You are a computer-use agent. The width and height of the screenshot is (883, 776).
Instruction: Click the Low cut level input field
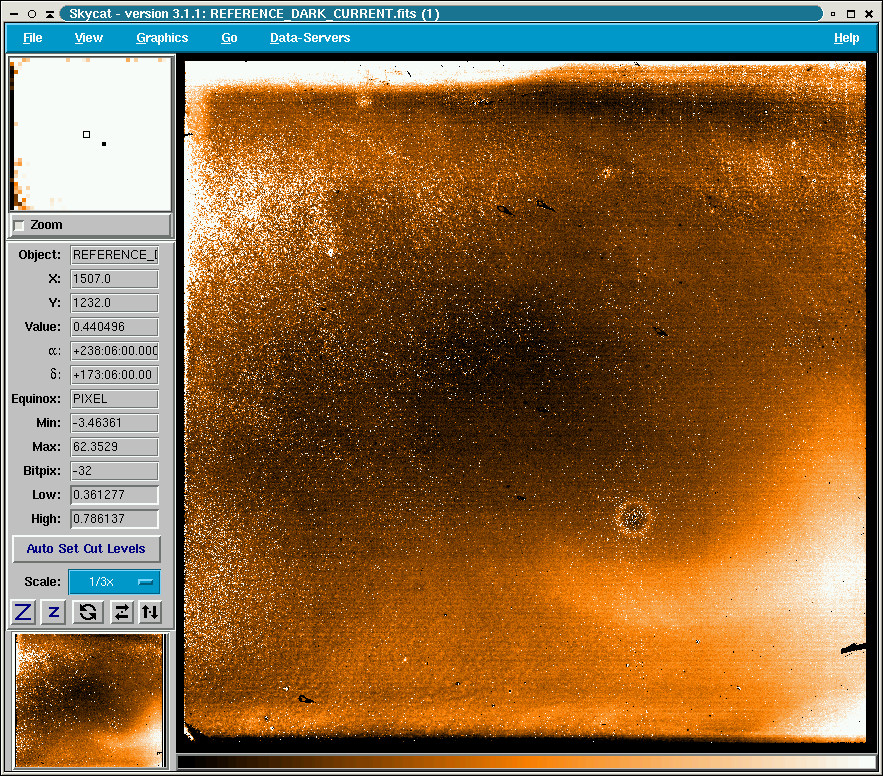tap(114, 495)
